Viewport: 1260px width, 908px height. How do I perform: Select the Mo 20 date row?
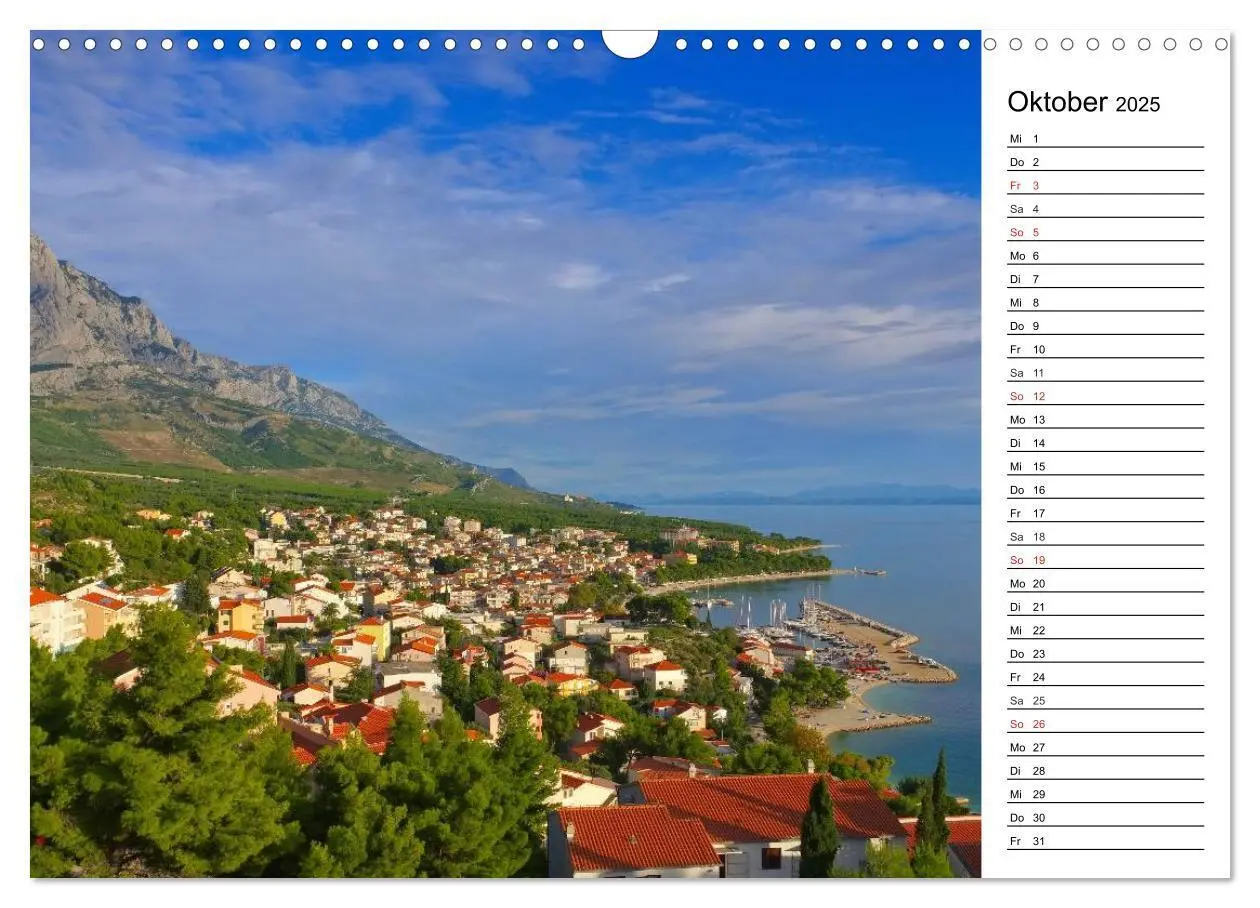[1105, 583]
